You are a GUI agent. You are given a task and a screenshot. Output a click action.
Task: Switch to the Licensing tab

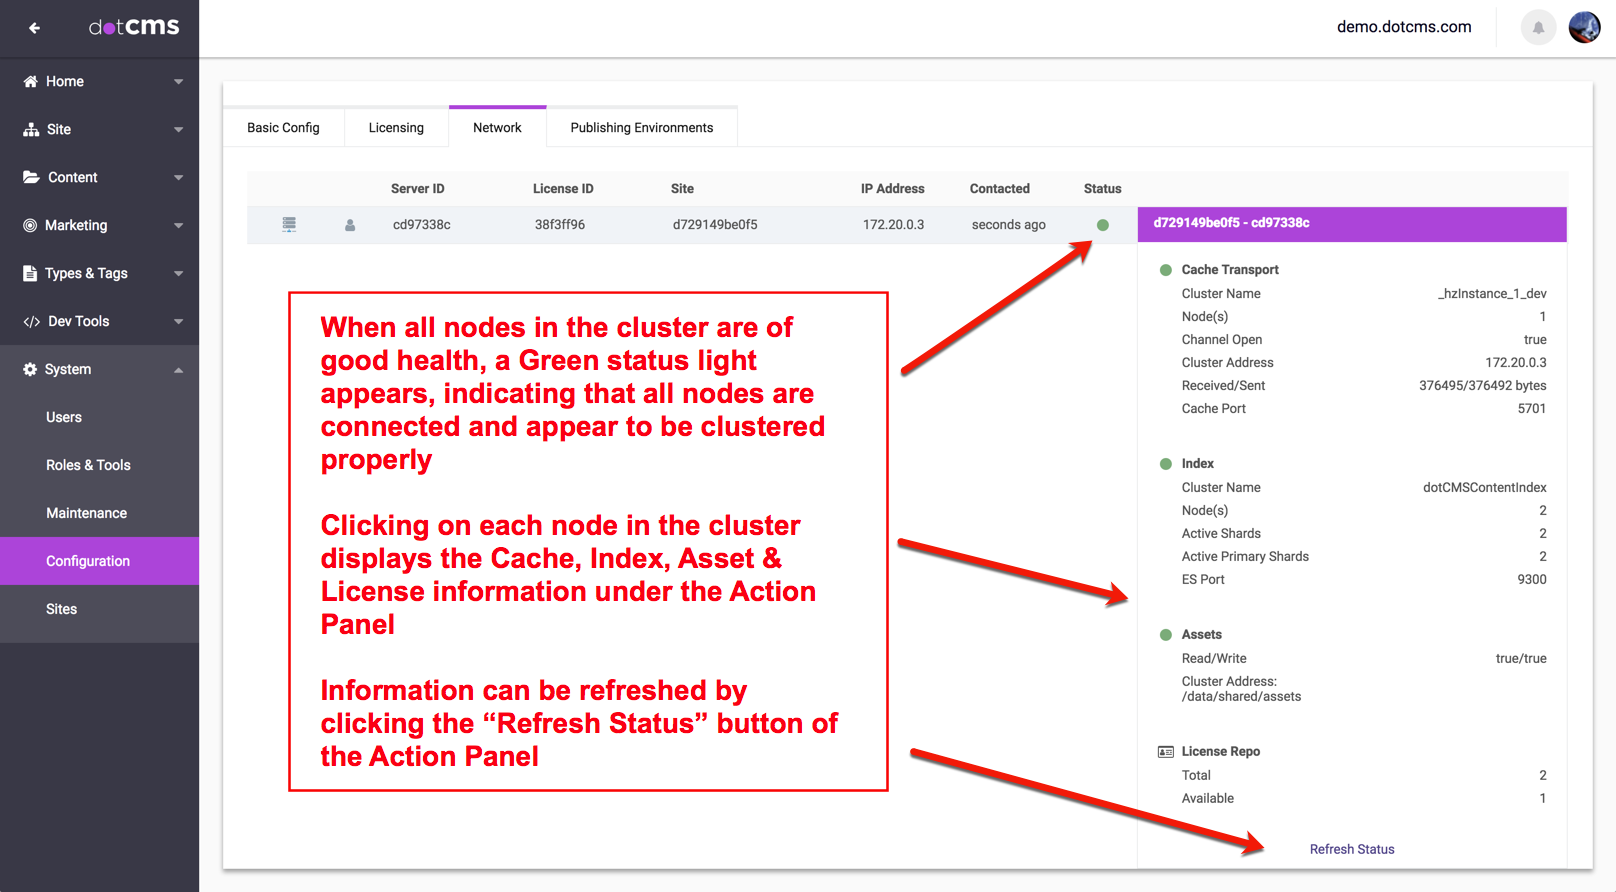click(396, 128)
